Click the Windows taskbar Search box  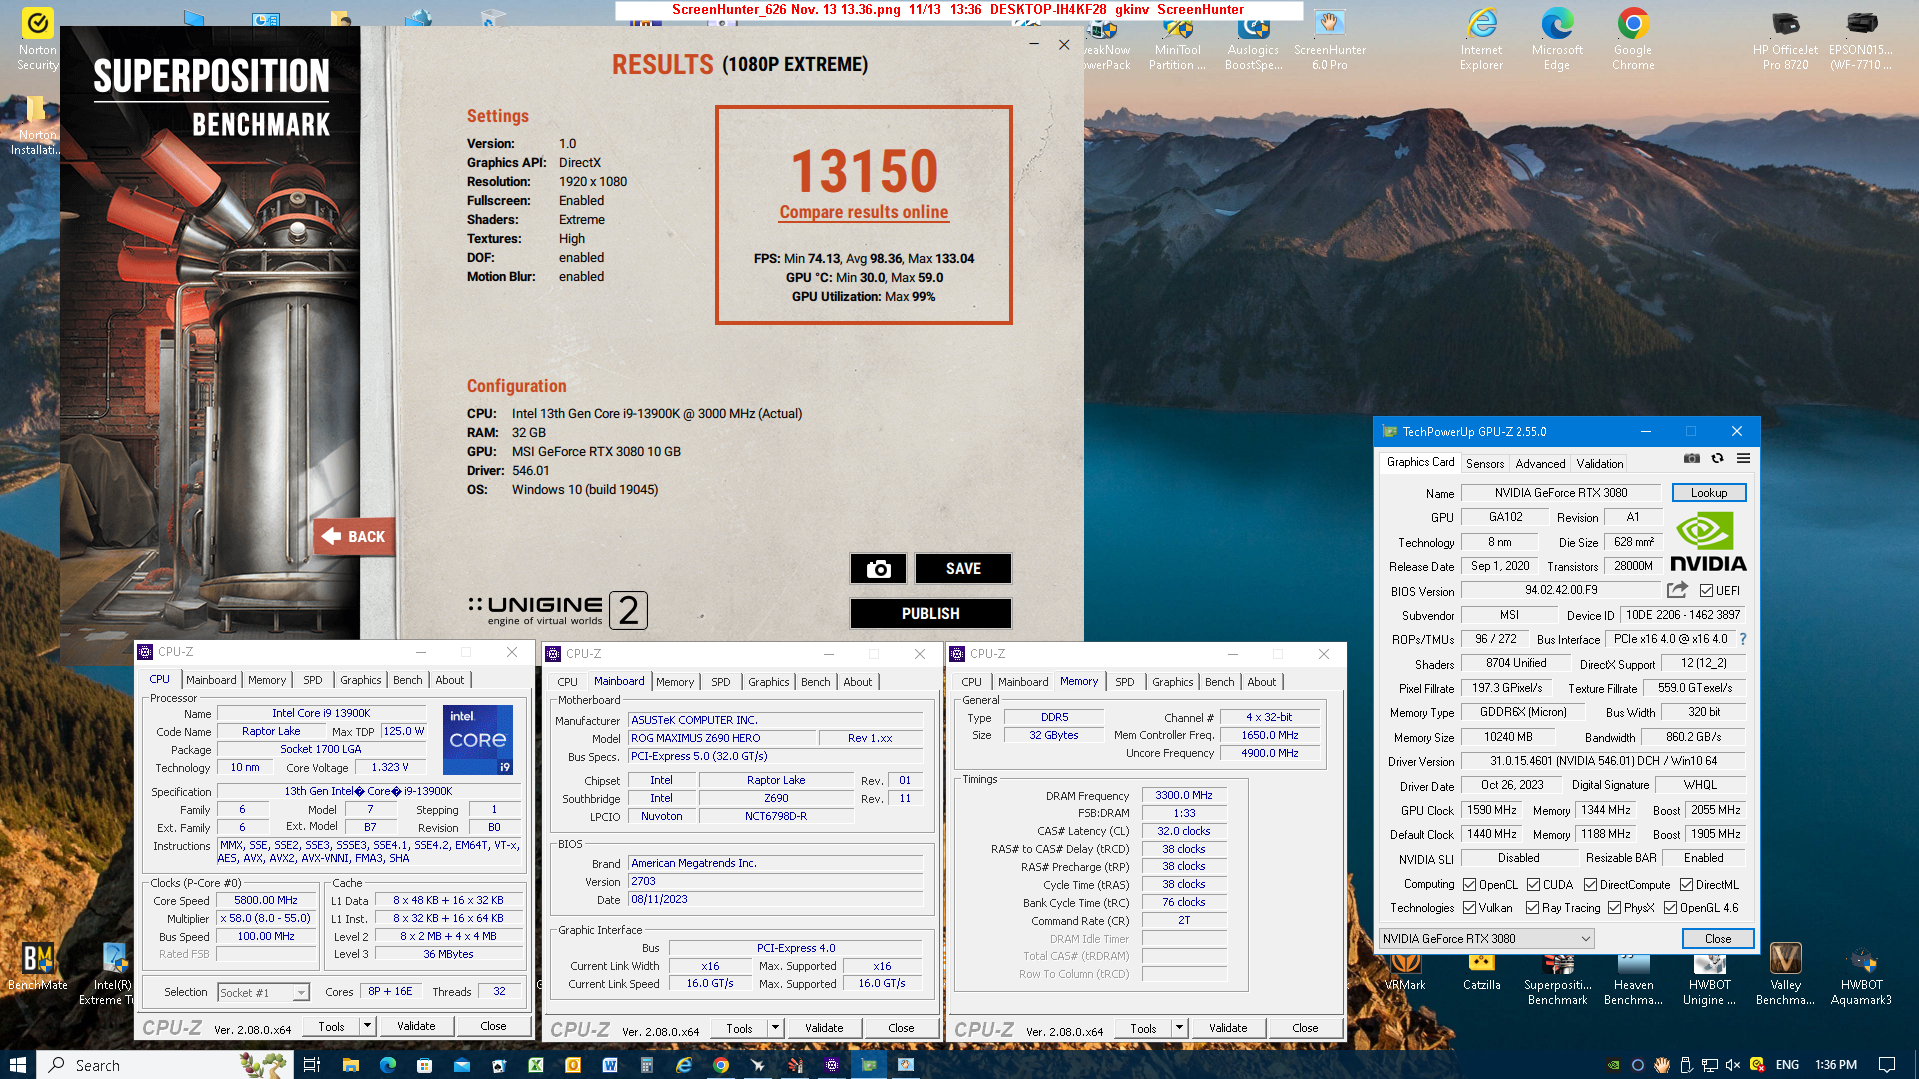(165, 1065)
